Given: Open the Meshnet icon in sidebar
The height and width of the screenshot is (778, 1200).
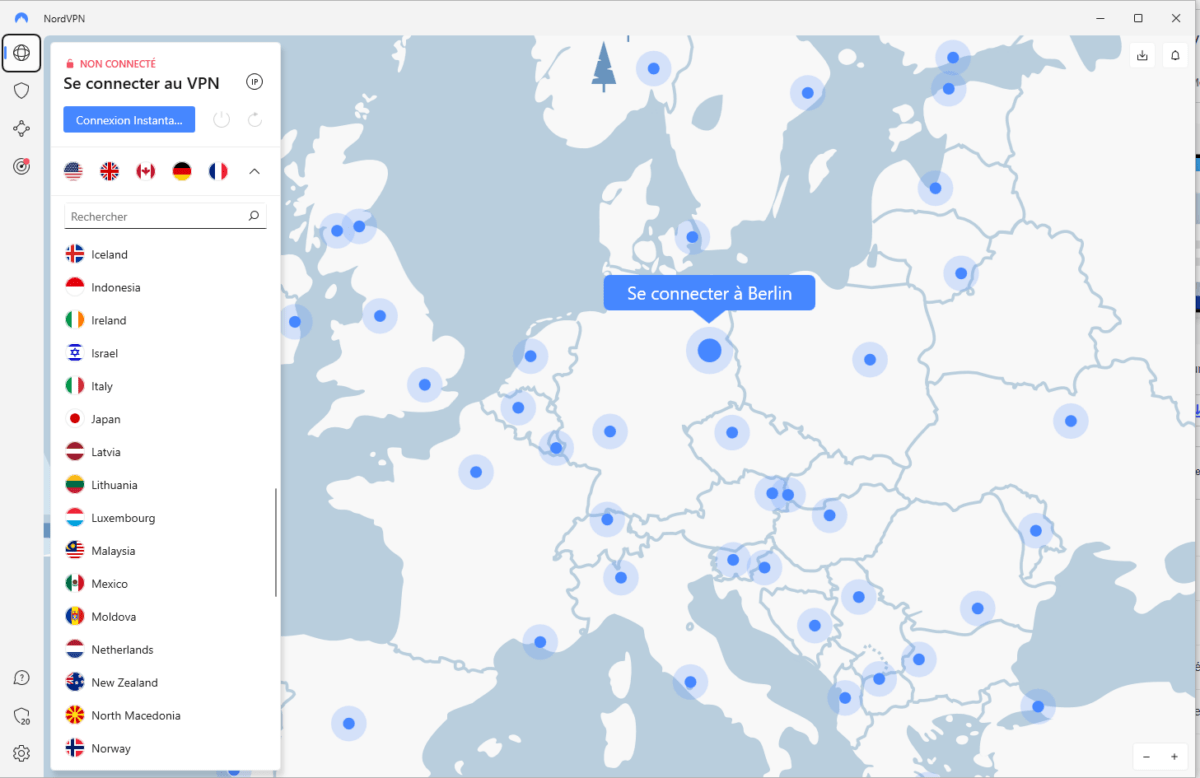Looking at the screenshot, I should 21,128.
